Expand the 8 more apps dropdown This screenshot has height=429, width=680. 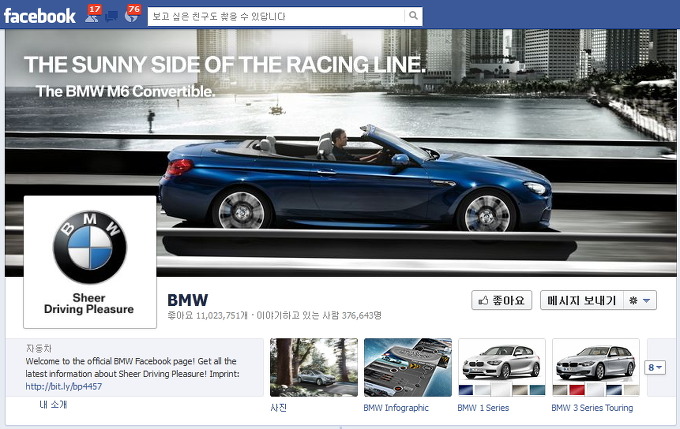pos(657,368)
